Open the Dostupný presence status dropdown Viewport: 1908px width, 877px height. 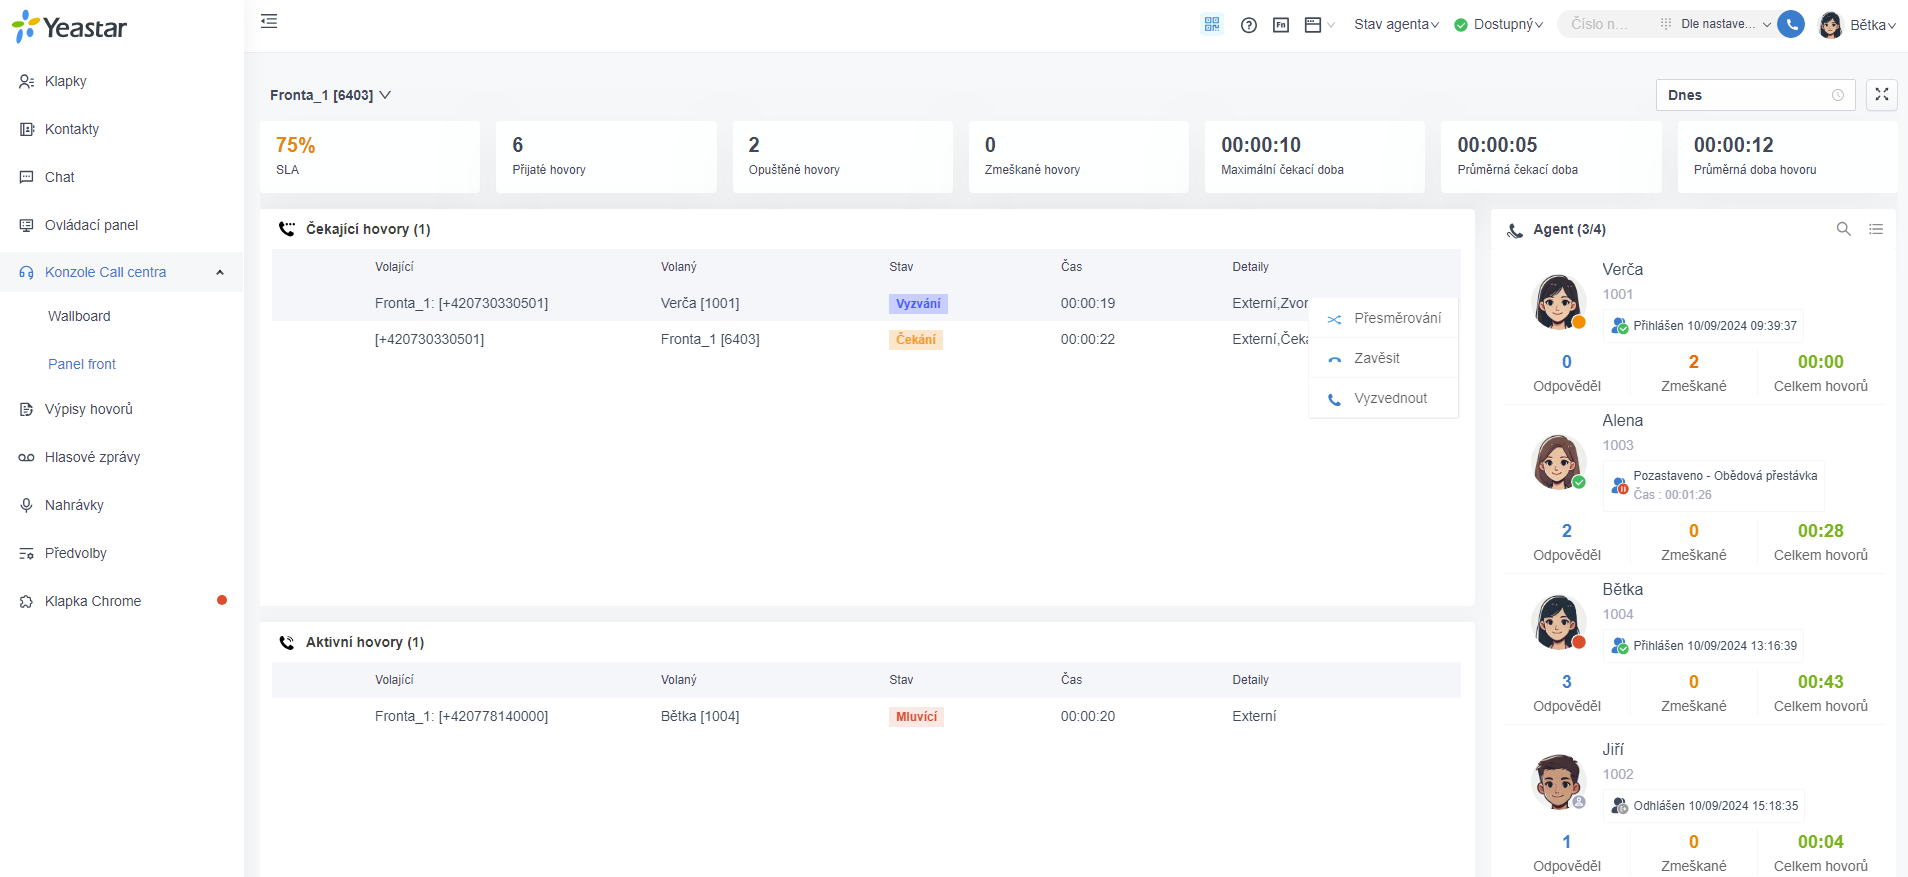(x=1499, y=24)
